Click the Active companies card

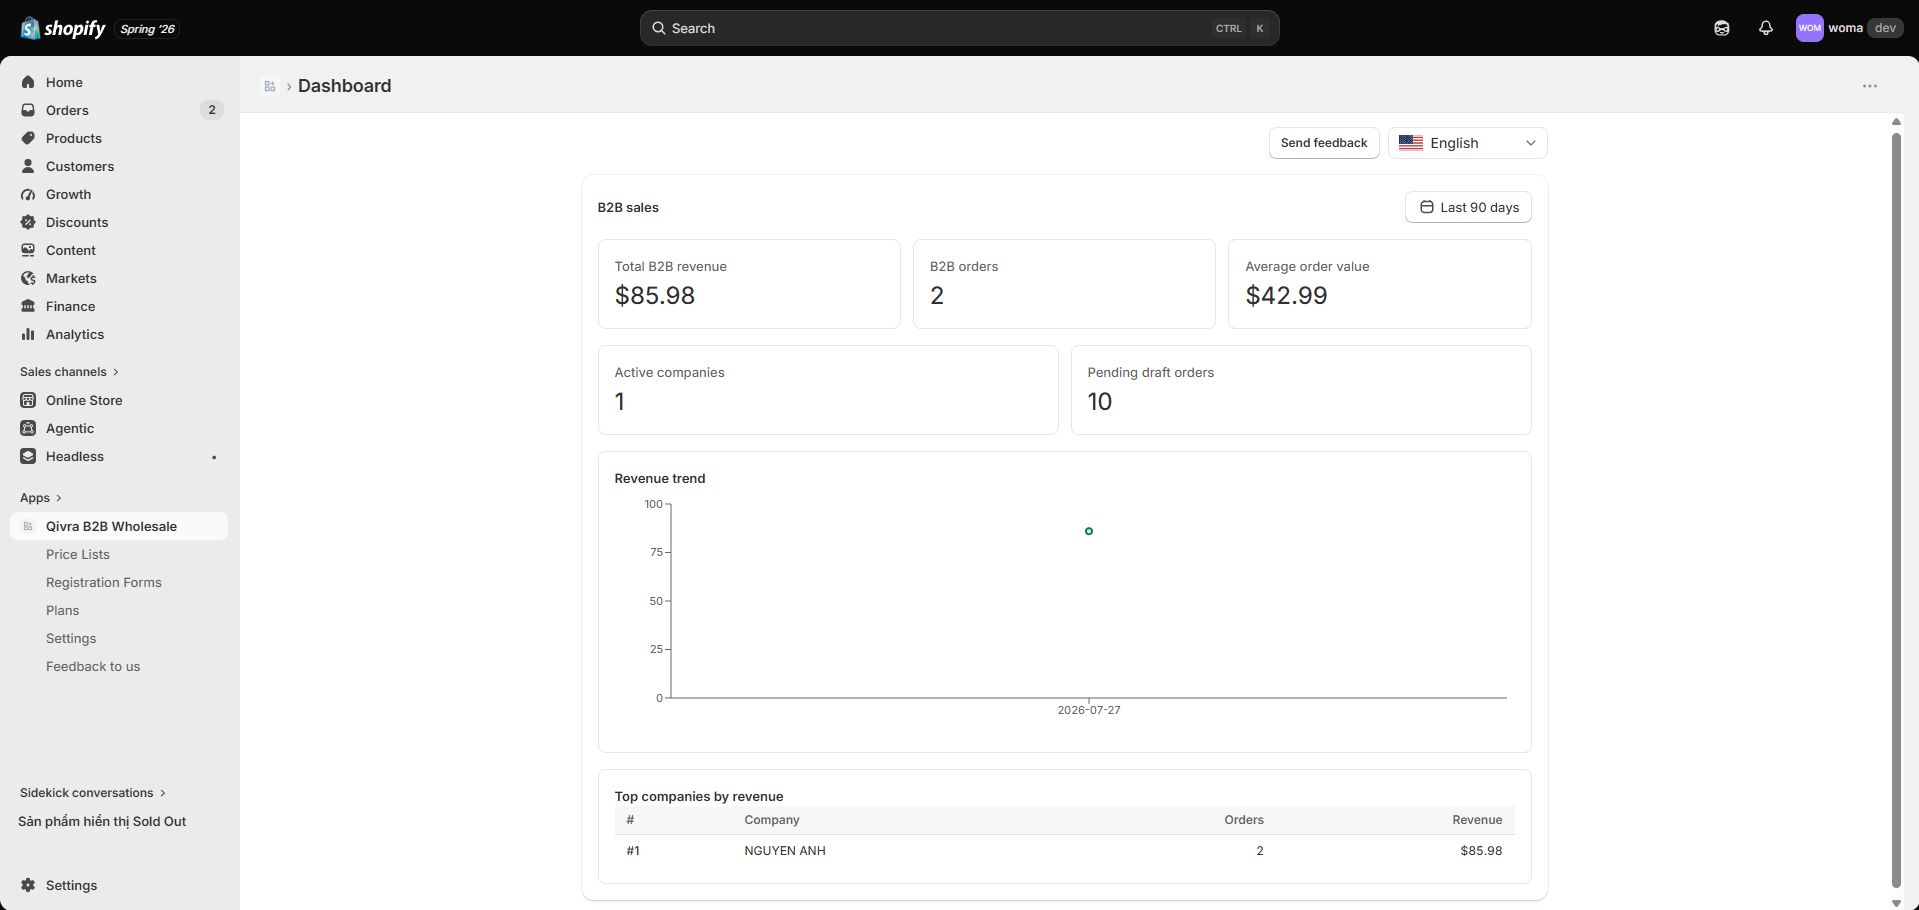coord(828,390)
